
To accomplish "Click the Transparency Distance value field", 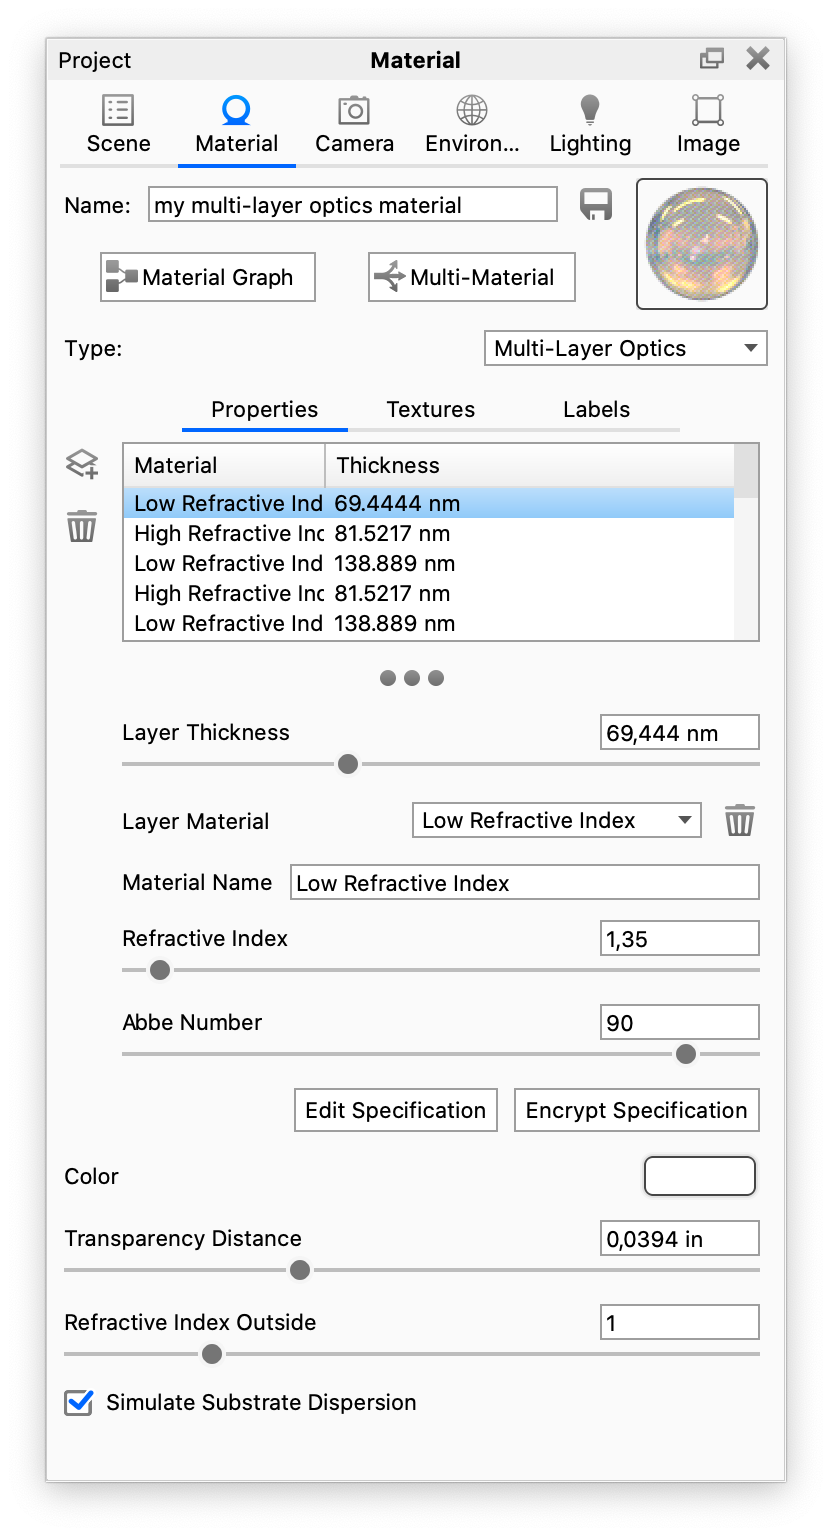I will click(x=679, y=1238).
